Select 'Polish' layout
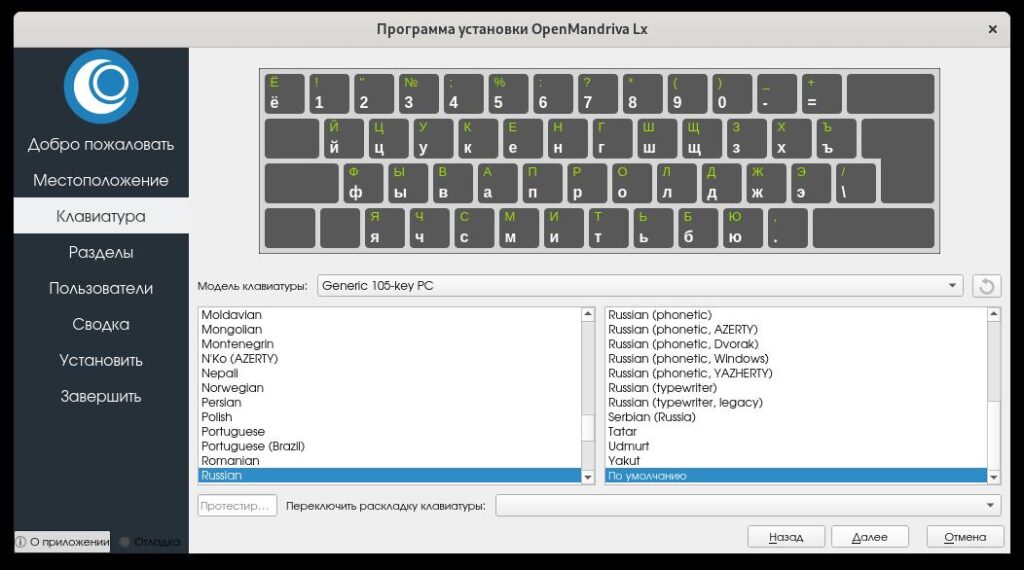Viewport: 1024px width, 570px height. click(x=389, y=417)
